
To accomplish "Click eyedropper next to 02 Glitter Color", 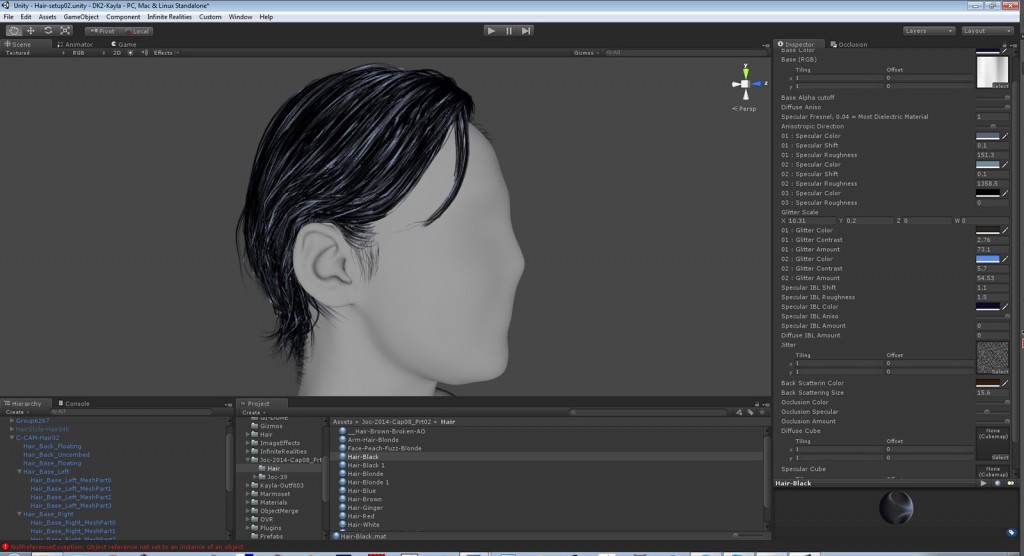I will pyautogui.click(x=1005, y=259).
